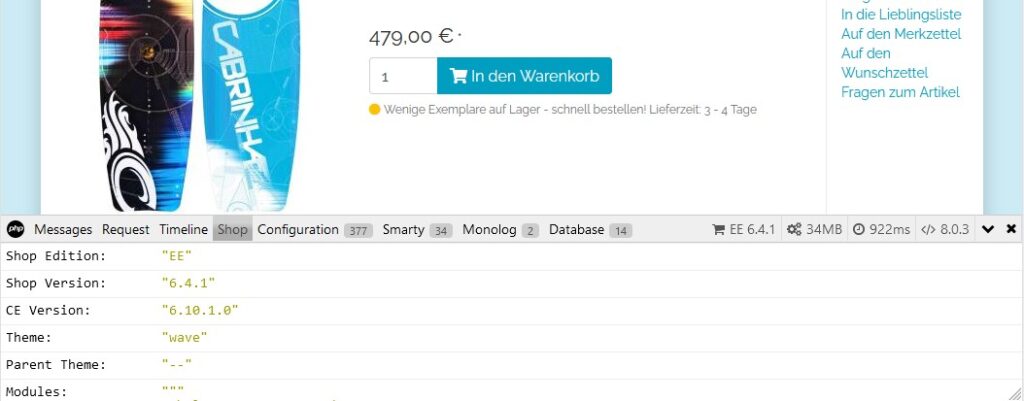The width and height of the screenshot is (1024, 401).
Task: Click the Theme label
Action: (x=29, y=338)
